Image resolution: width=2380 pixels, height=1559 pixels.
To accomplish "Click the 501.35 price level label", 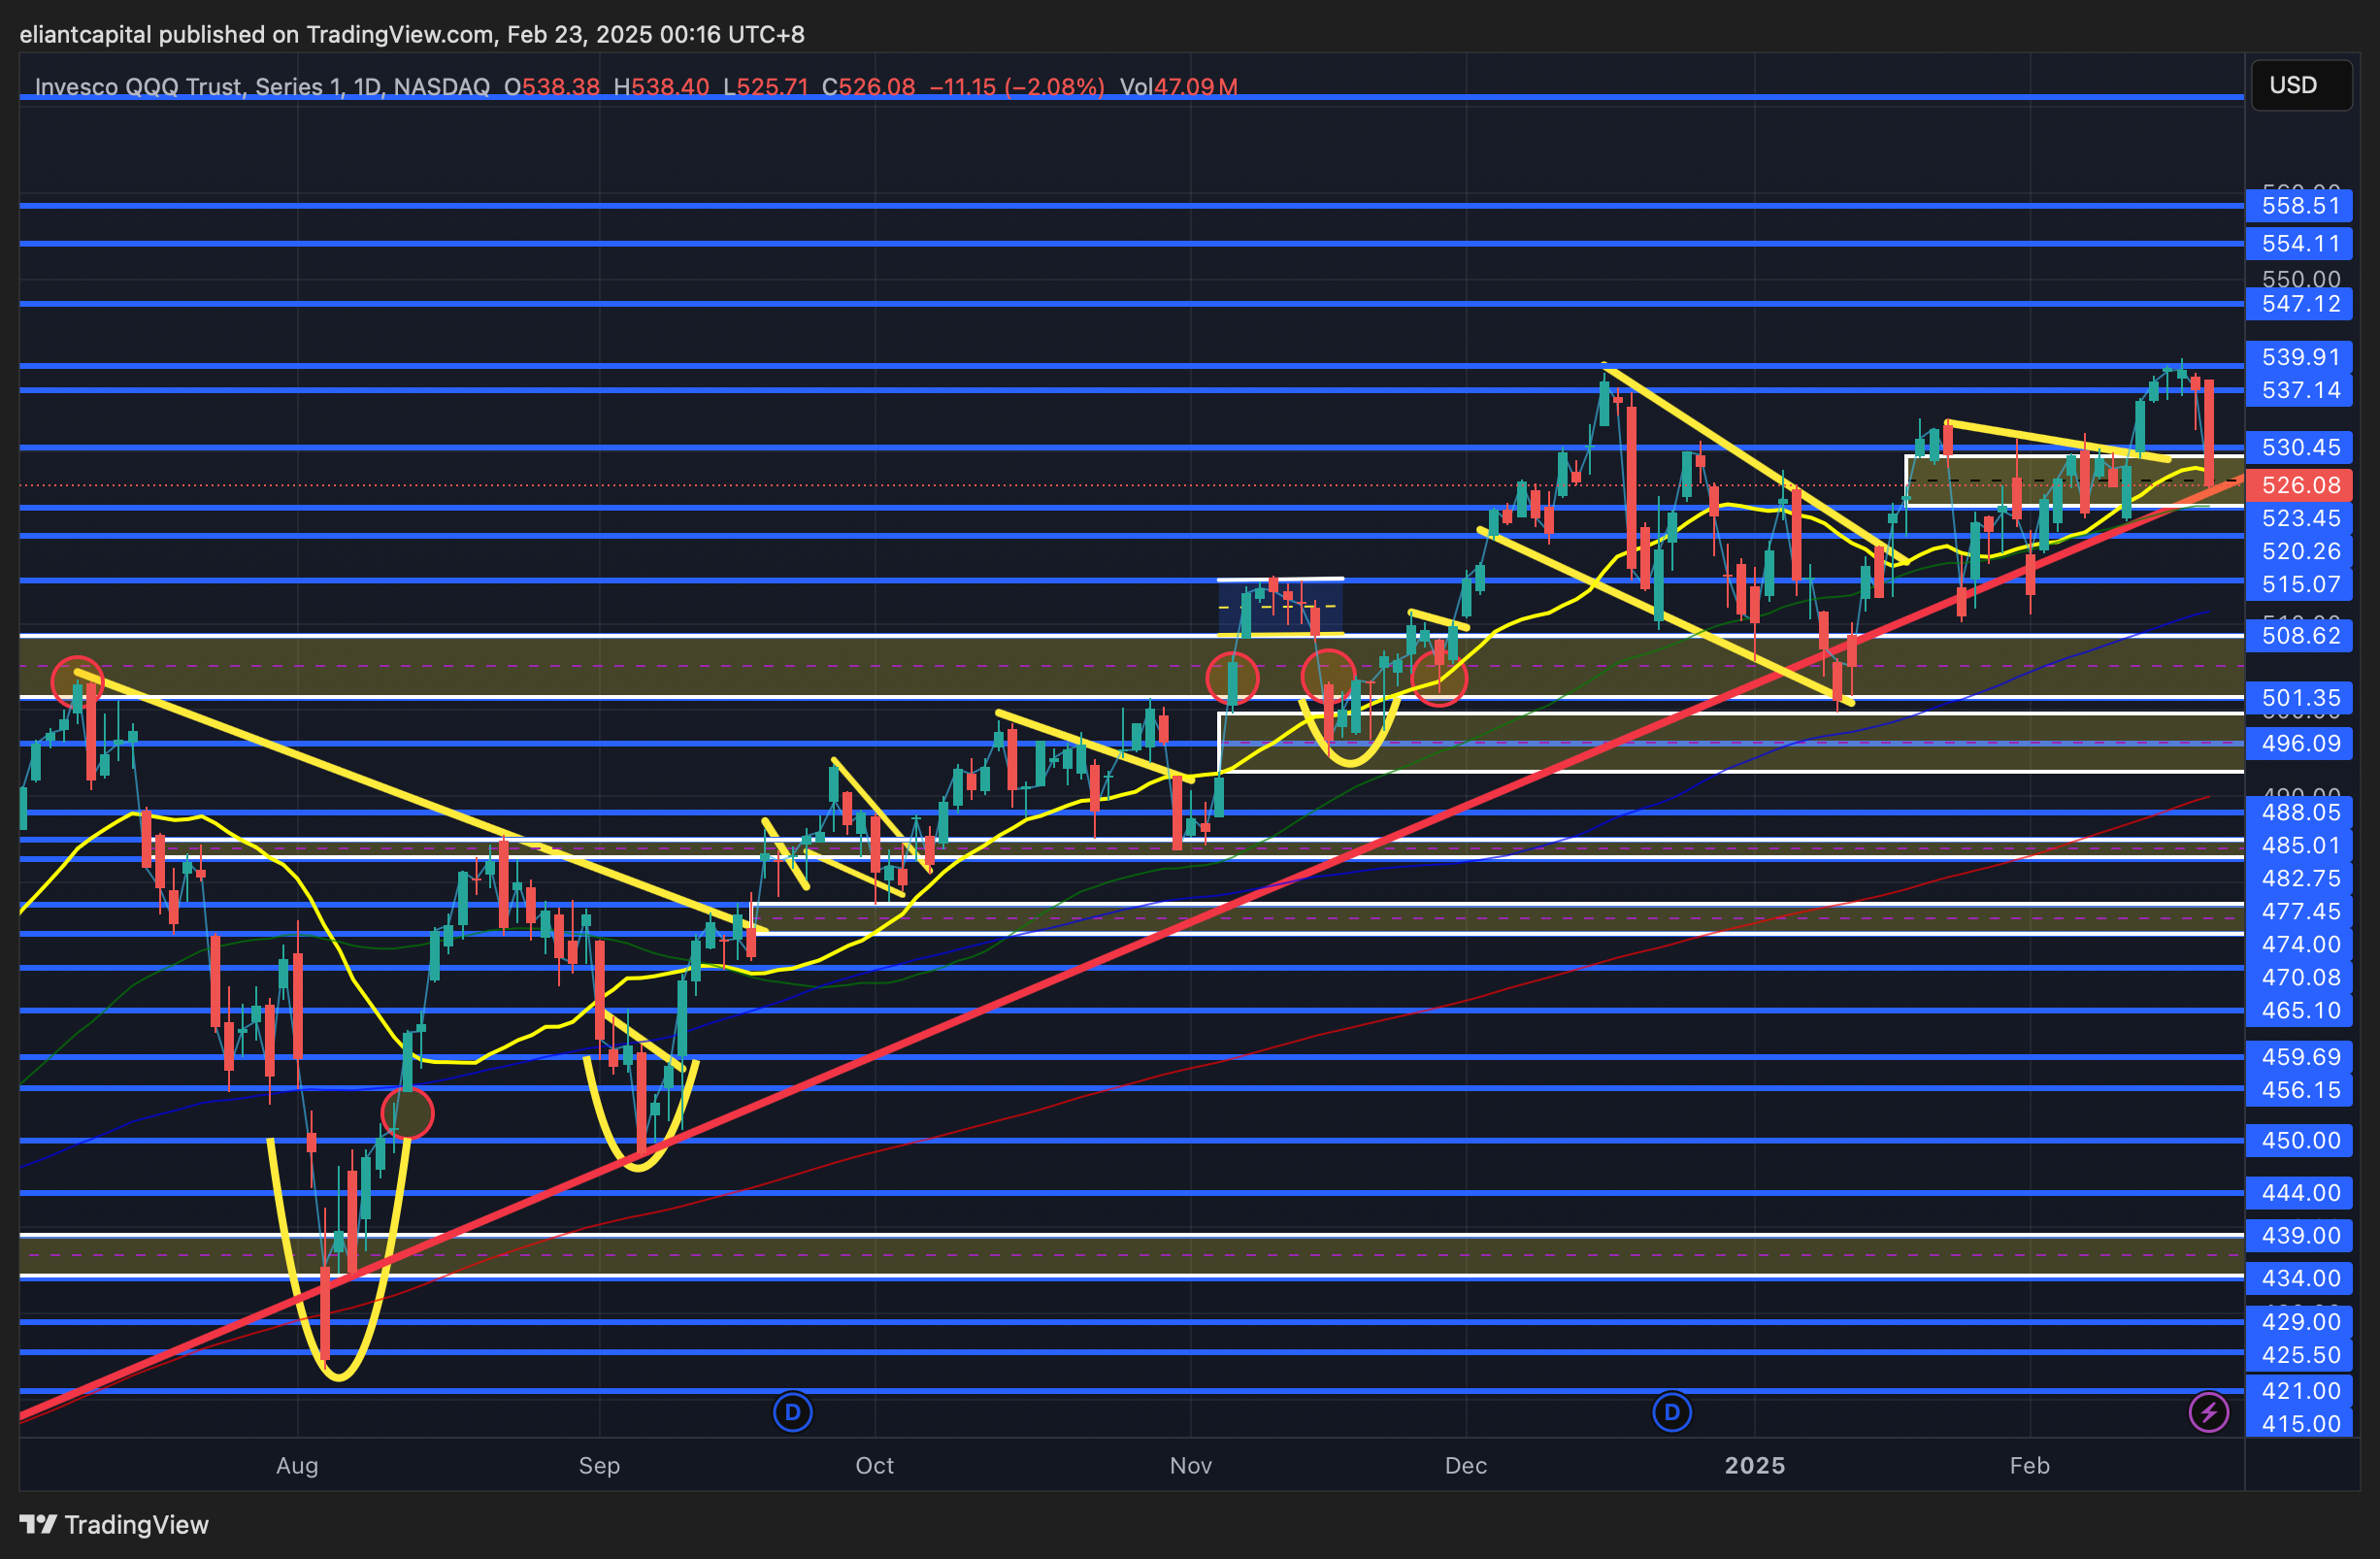I will [2300, 697].
